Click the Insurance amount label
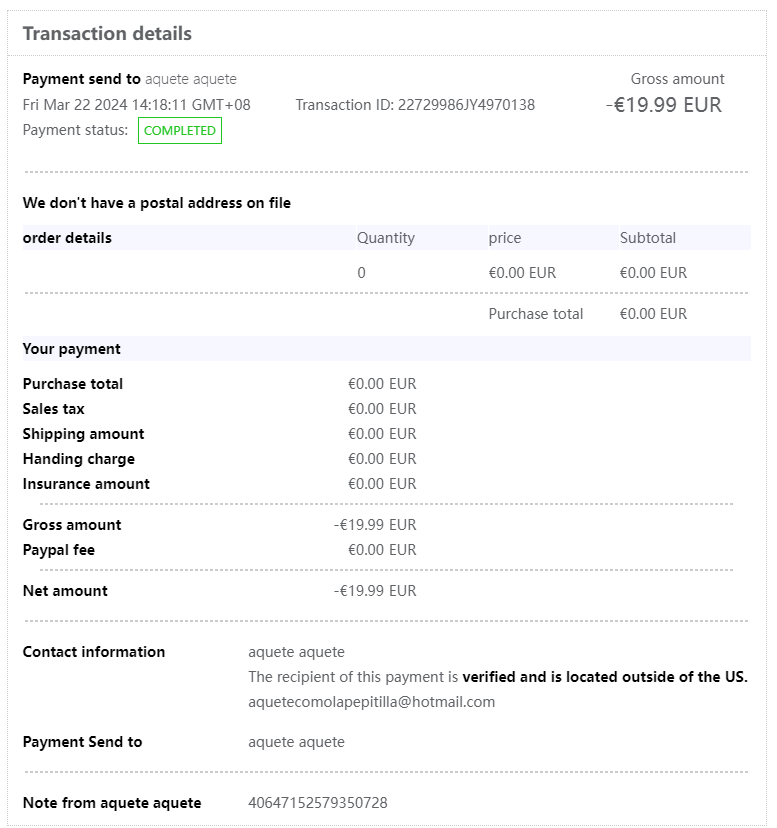Screen dimensions: 777x828 pos(86,484)
